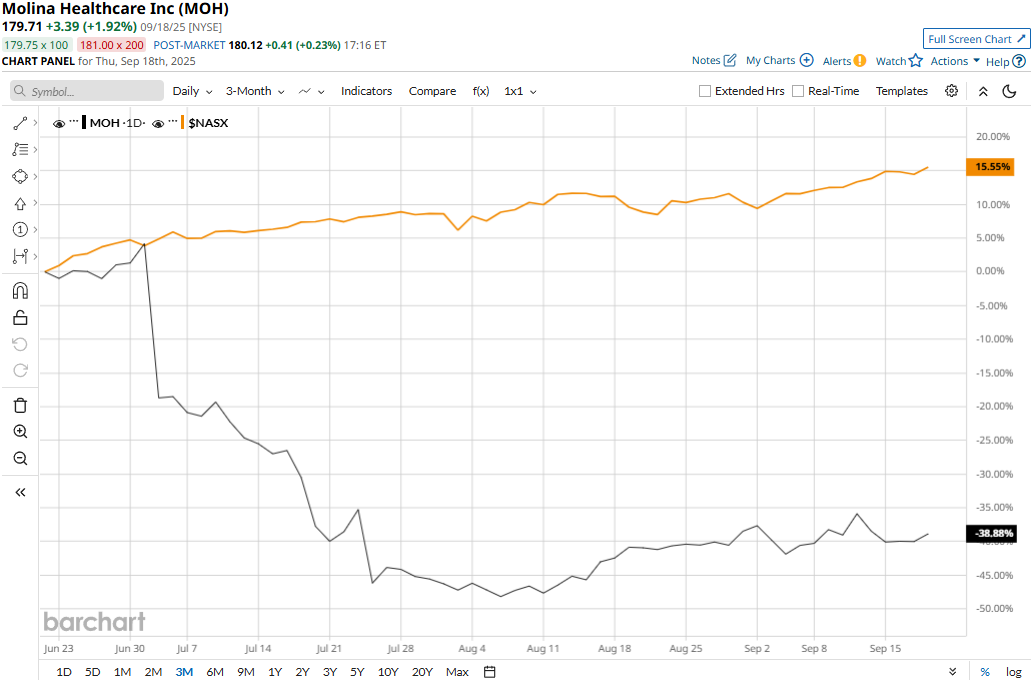This screenshot has width=1031, height=680.
Task: Click the orange $NASX legend color bar
Action: point(183,122)
